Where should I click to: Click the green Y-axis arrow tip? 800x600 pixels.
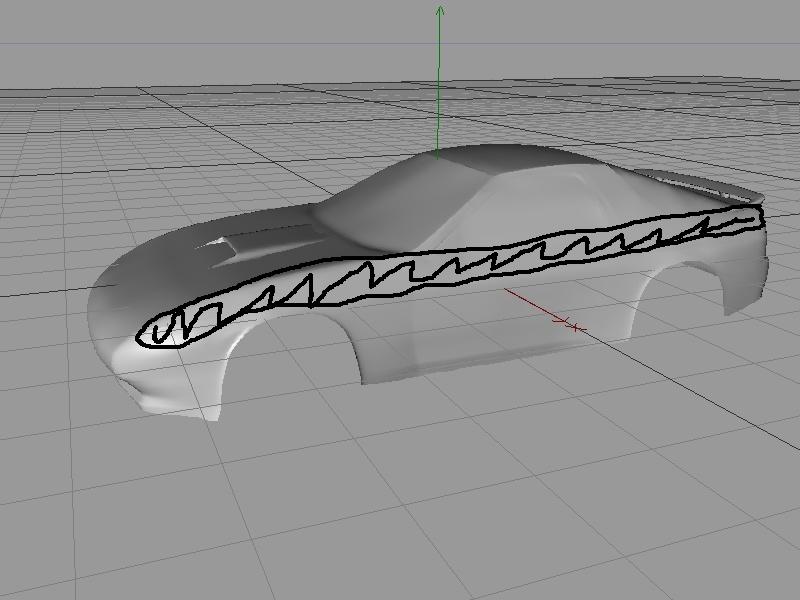tap(439, 10)
